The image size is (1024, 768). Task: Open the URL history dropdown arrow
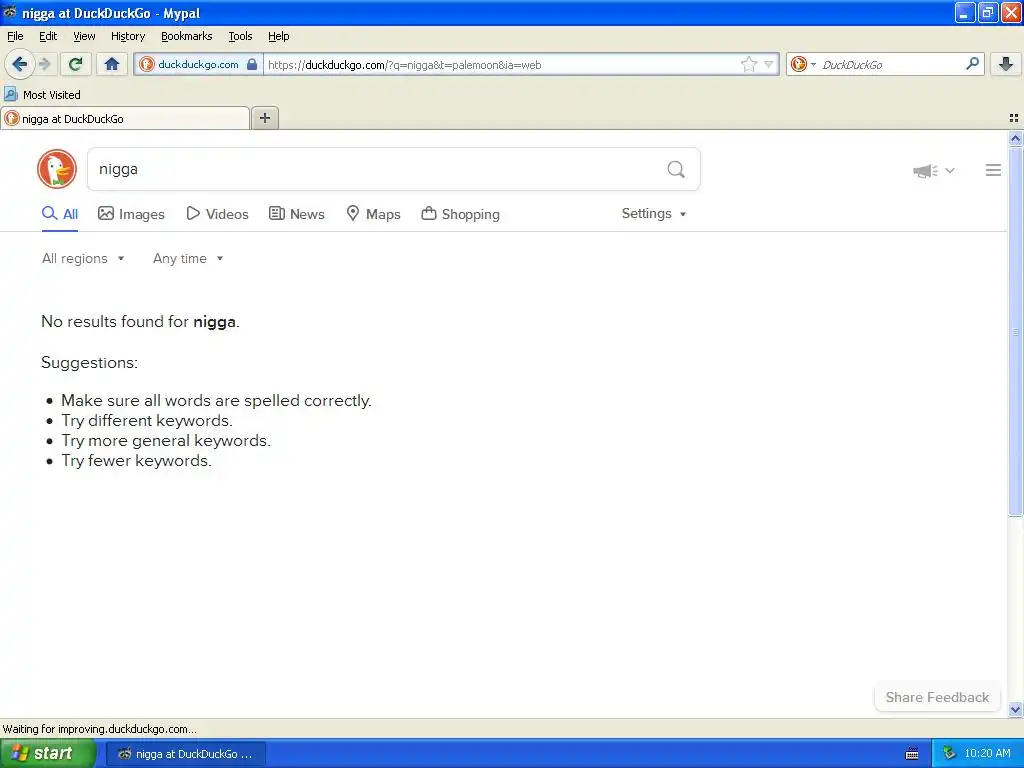769,64
